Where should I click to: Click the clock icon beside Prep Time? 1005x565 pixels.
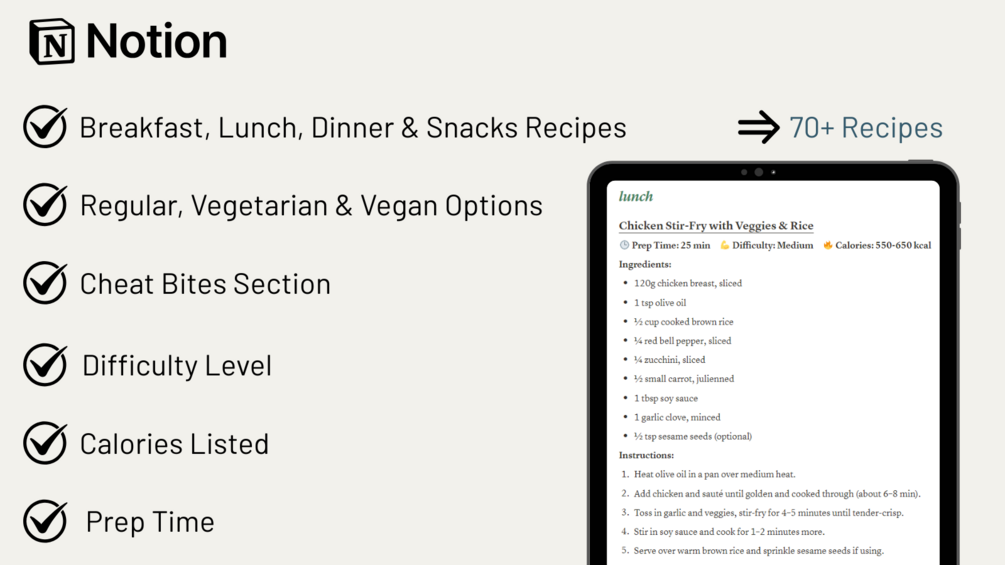[x=624, y=245]
